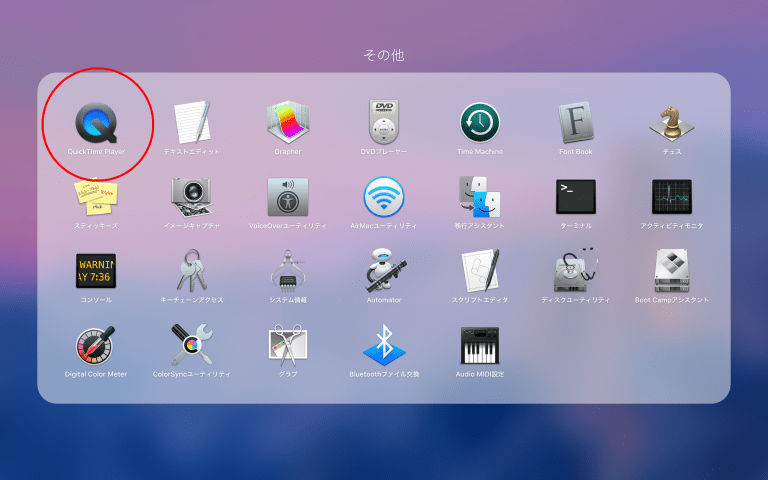
Task: Open the チェス chess app
Action: [x=672, y=122]
